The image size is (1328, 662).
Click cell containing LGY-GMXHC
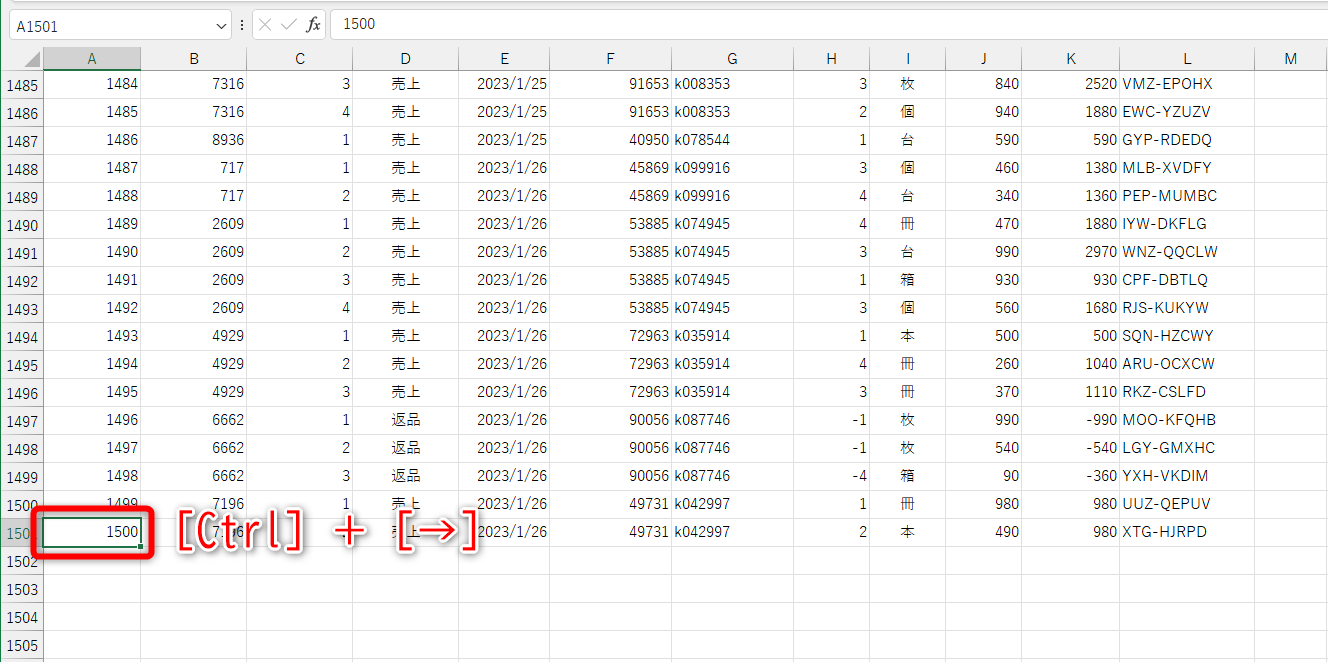(x=1187, y=448)
